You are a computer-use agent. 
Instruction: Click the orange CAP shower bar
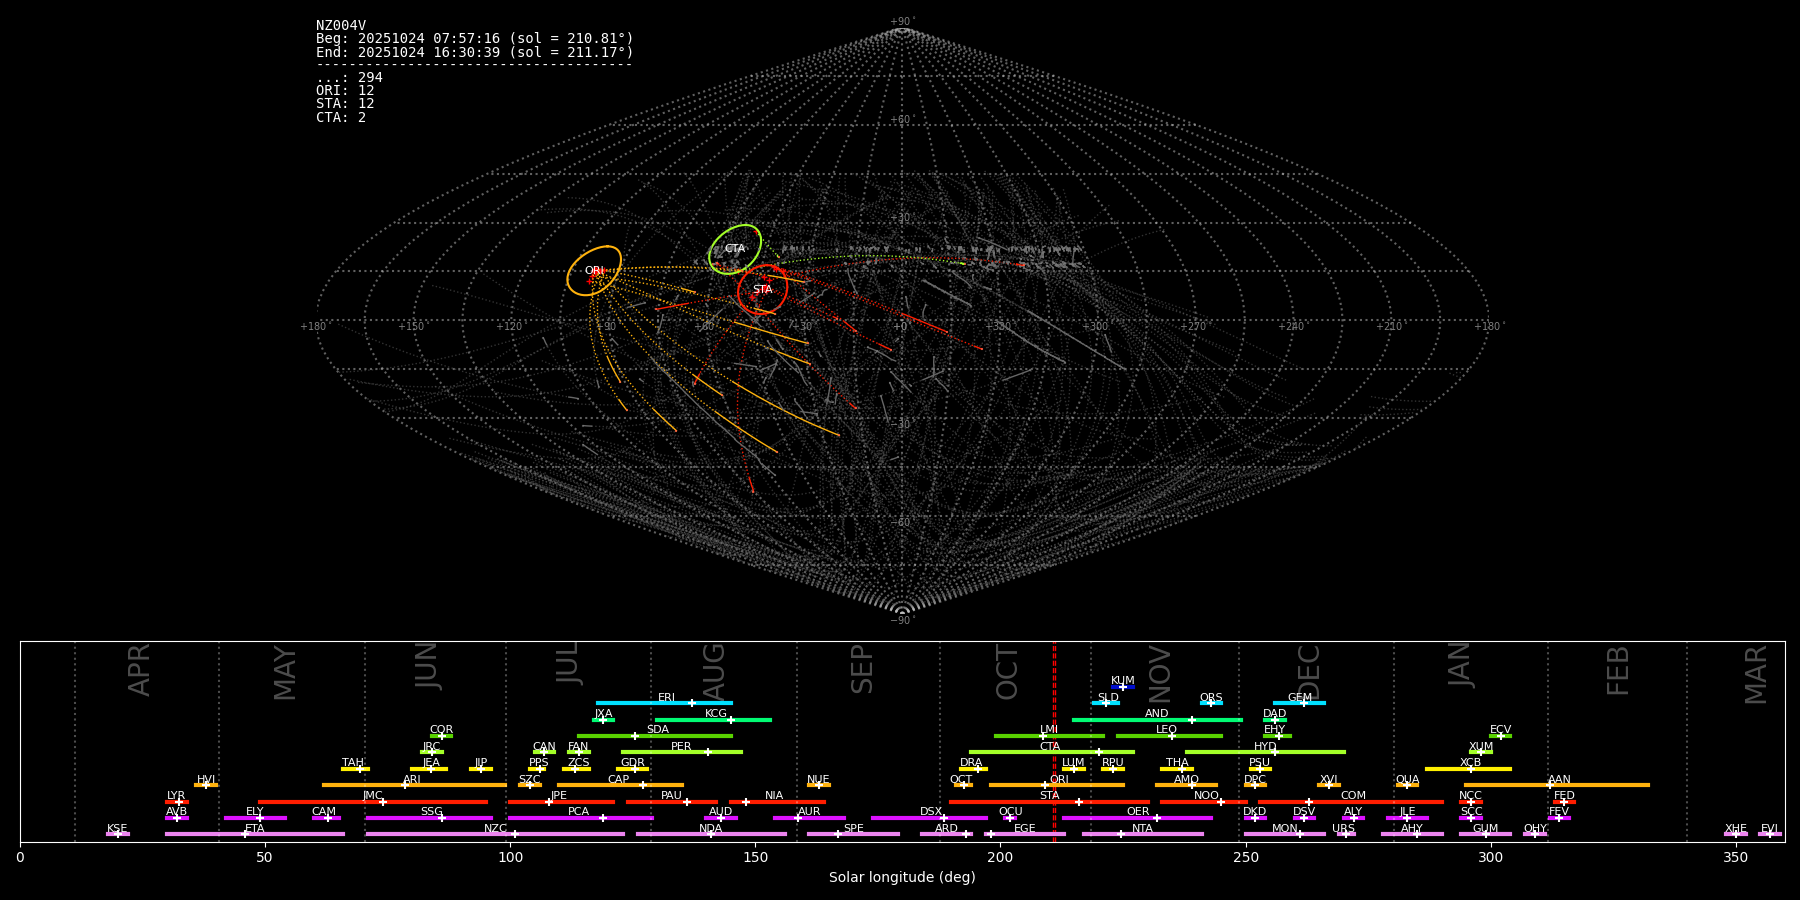click(x=620, y=785)
